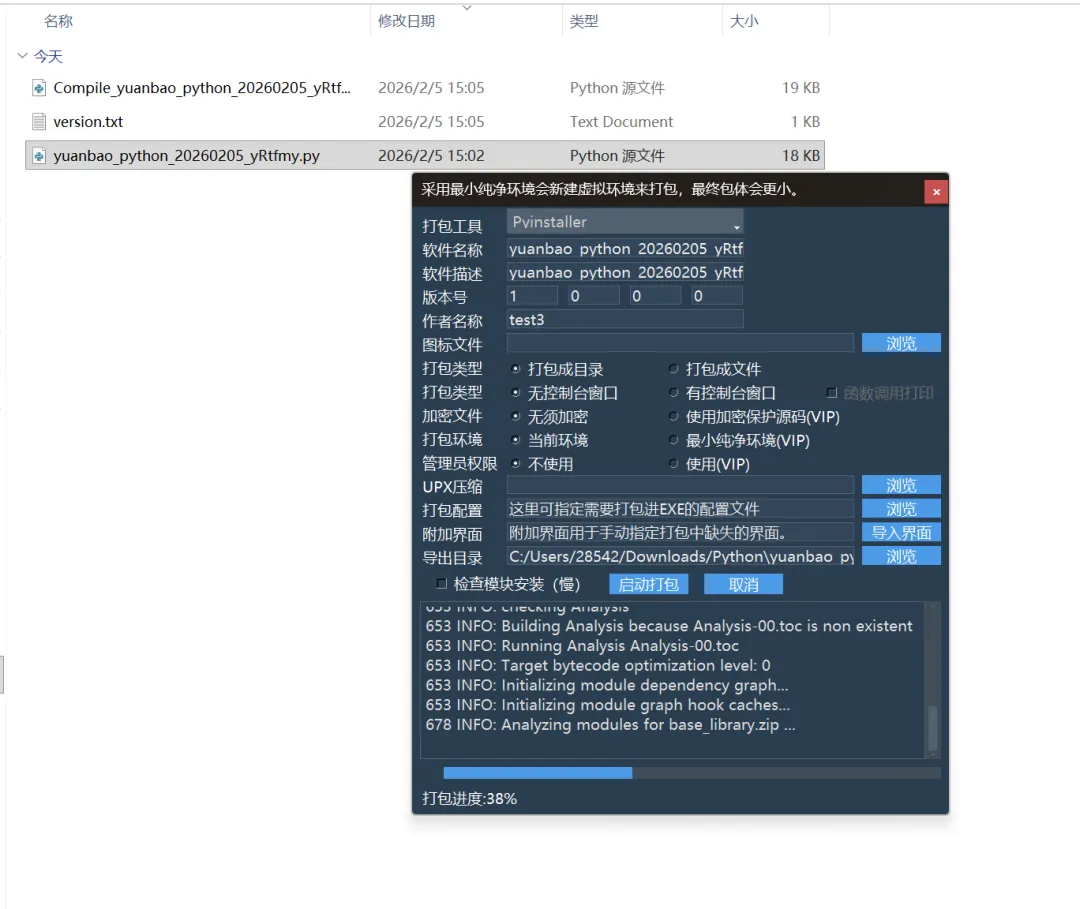Screen dimensions: 1080x909
Task: Click the Python file icon of Compile_yuanbao_python
Action: click(39, 88)
